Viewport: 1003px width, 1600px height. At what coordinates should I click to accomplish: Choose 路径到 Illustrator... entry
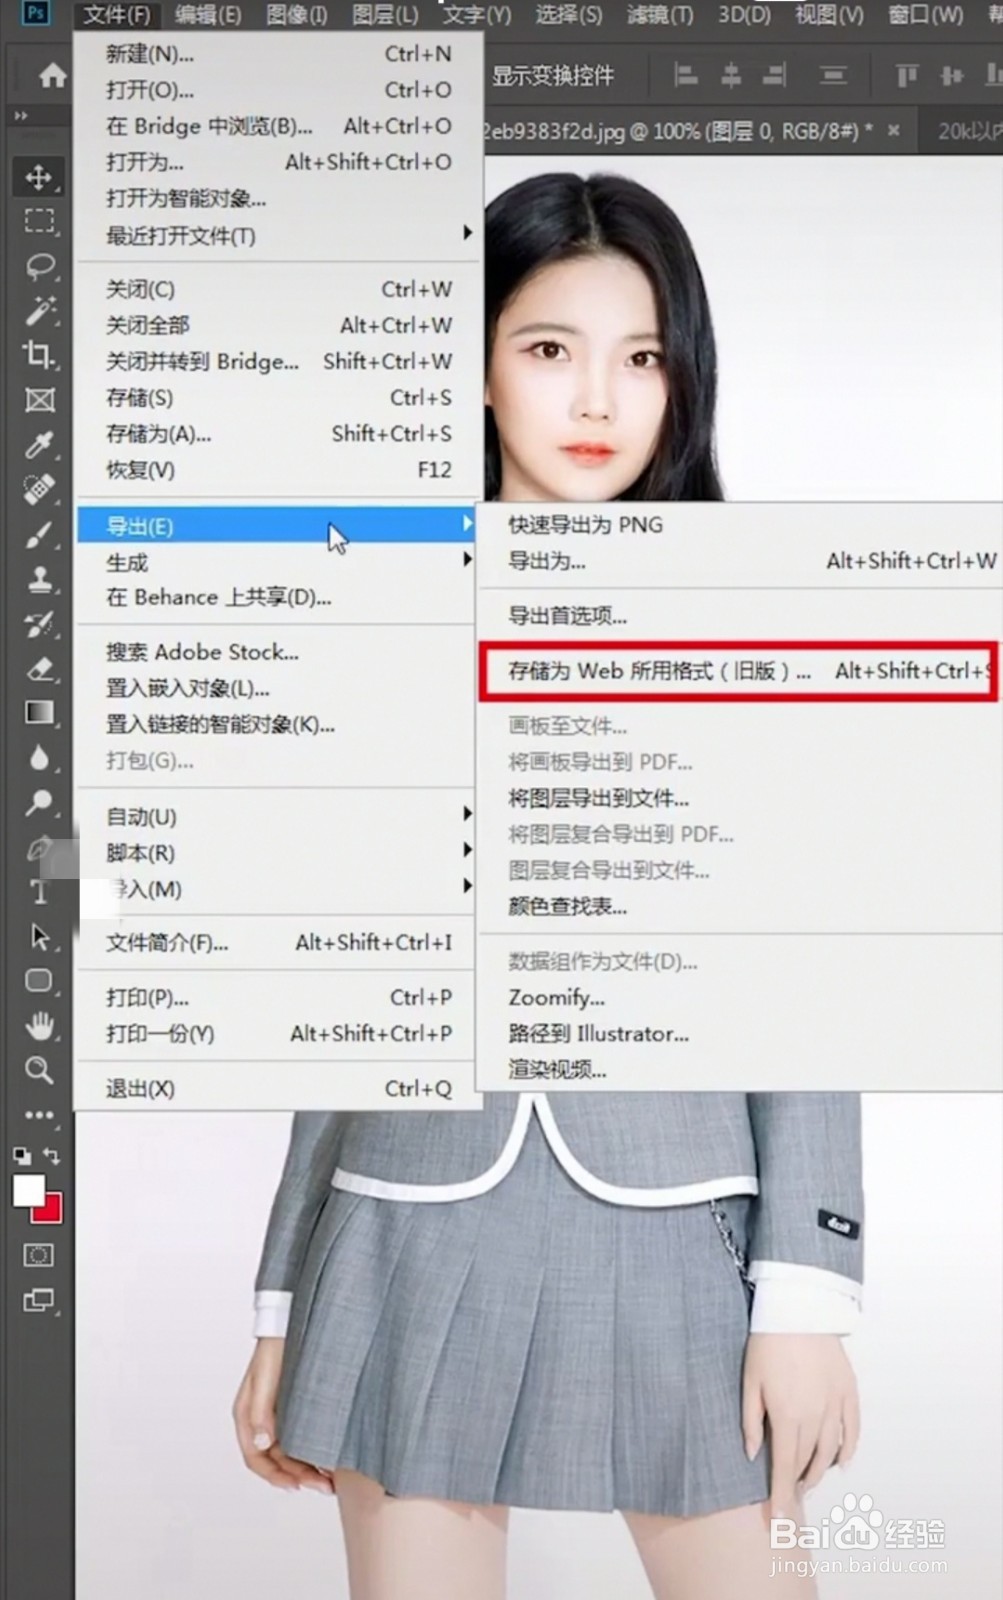740,1033
